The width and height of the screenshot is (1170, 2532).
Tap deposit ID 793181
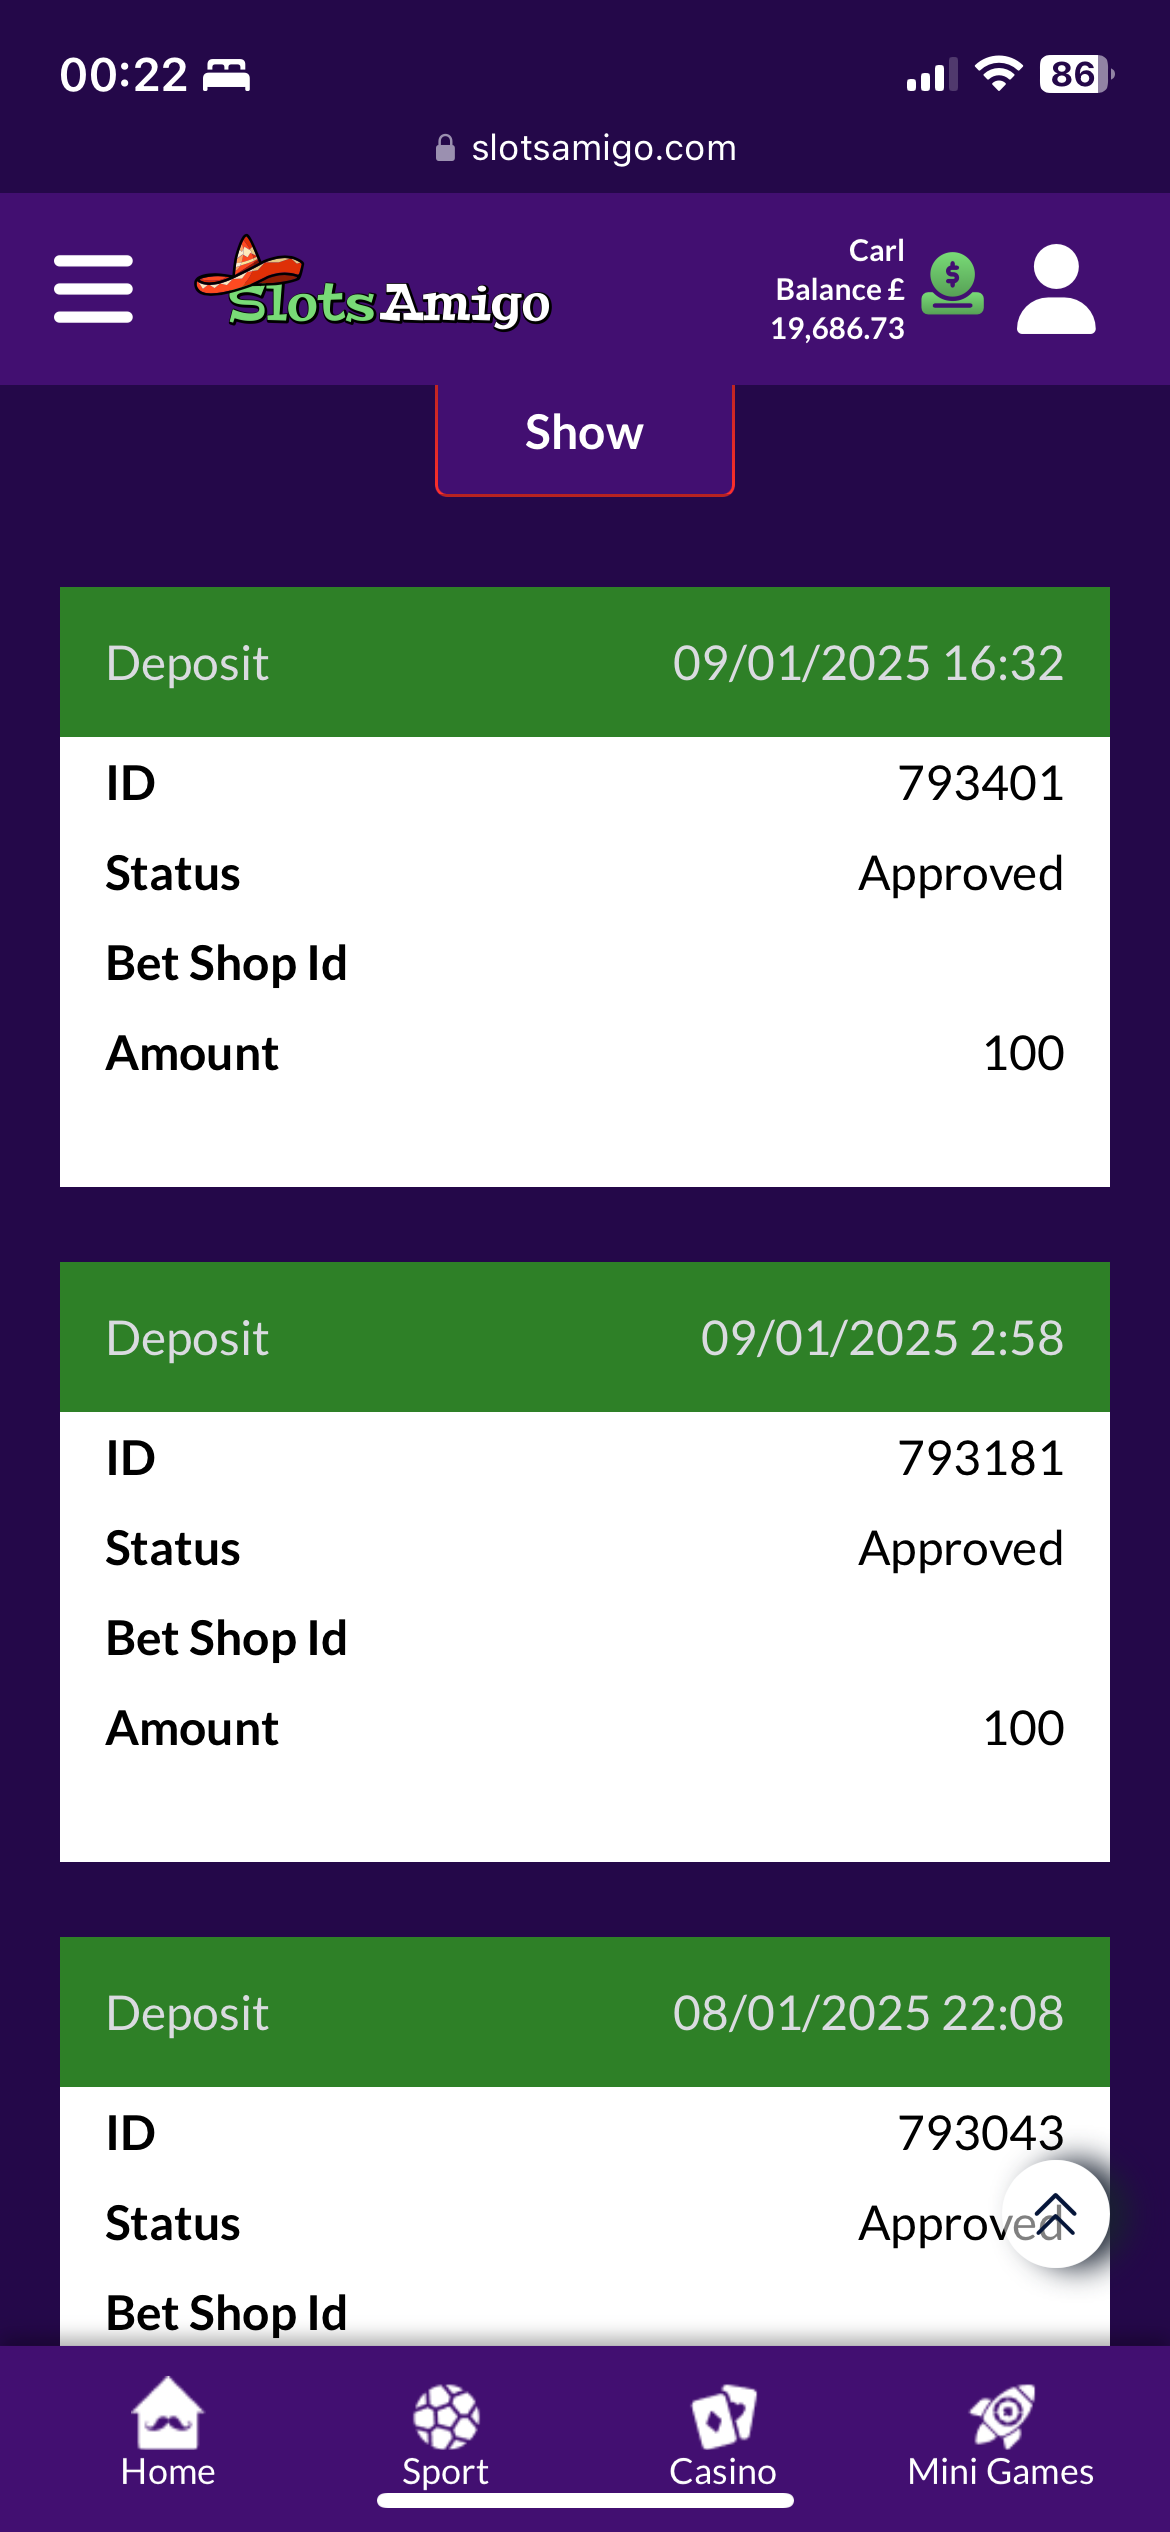point(980,1458)
